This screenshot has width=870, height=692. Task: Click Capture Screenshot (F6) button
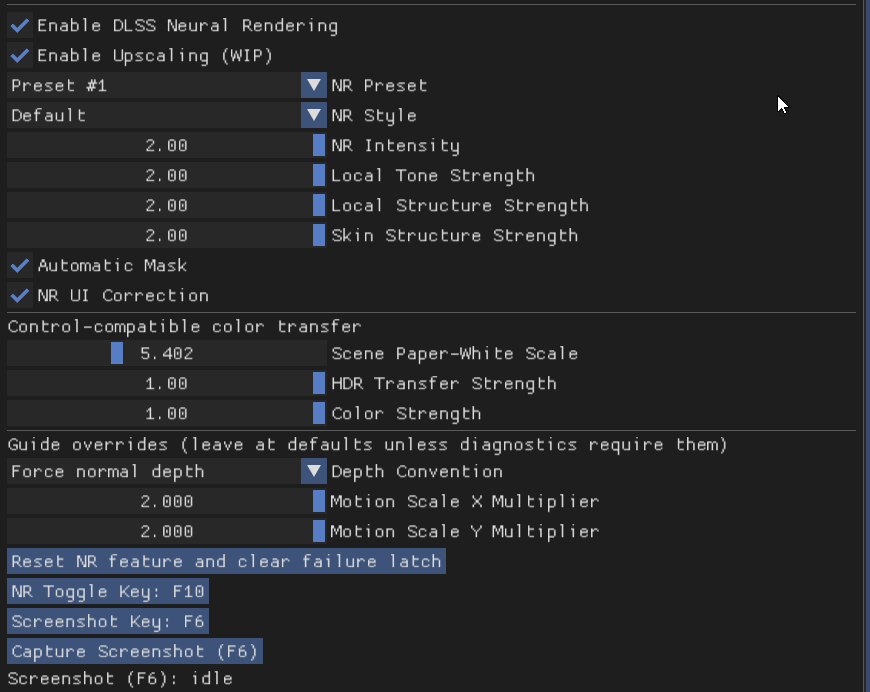click(x=135, y=651)
